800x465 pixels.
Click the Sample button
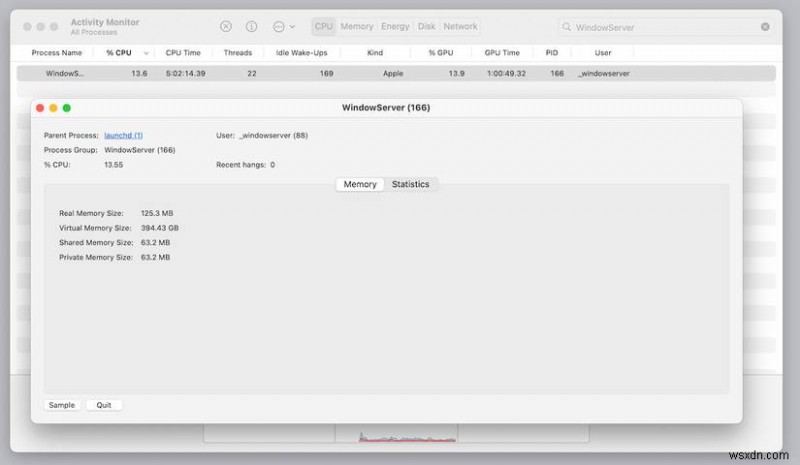pyautogui.click(x=62, y=405)
